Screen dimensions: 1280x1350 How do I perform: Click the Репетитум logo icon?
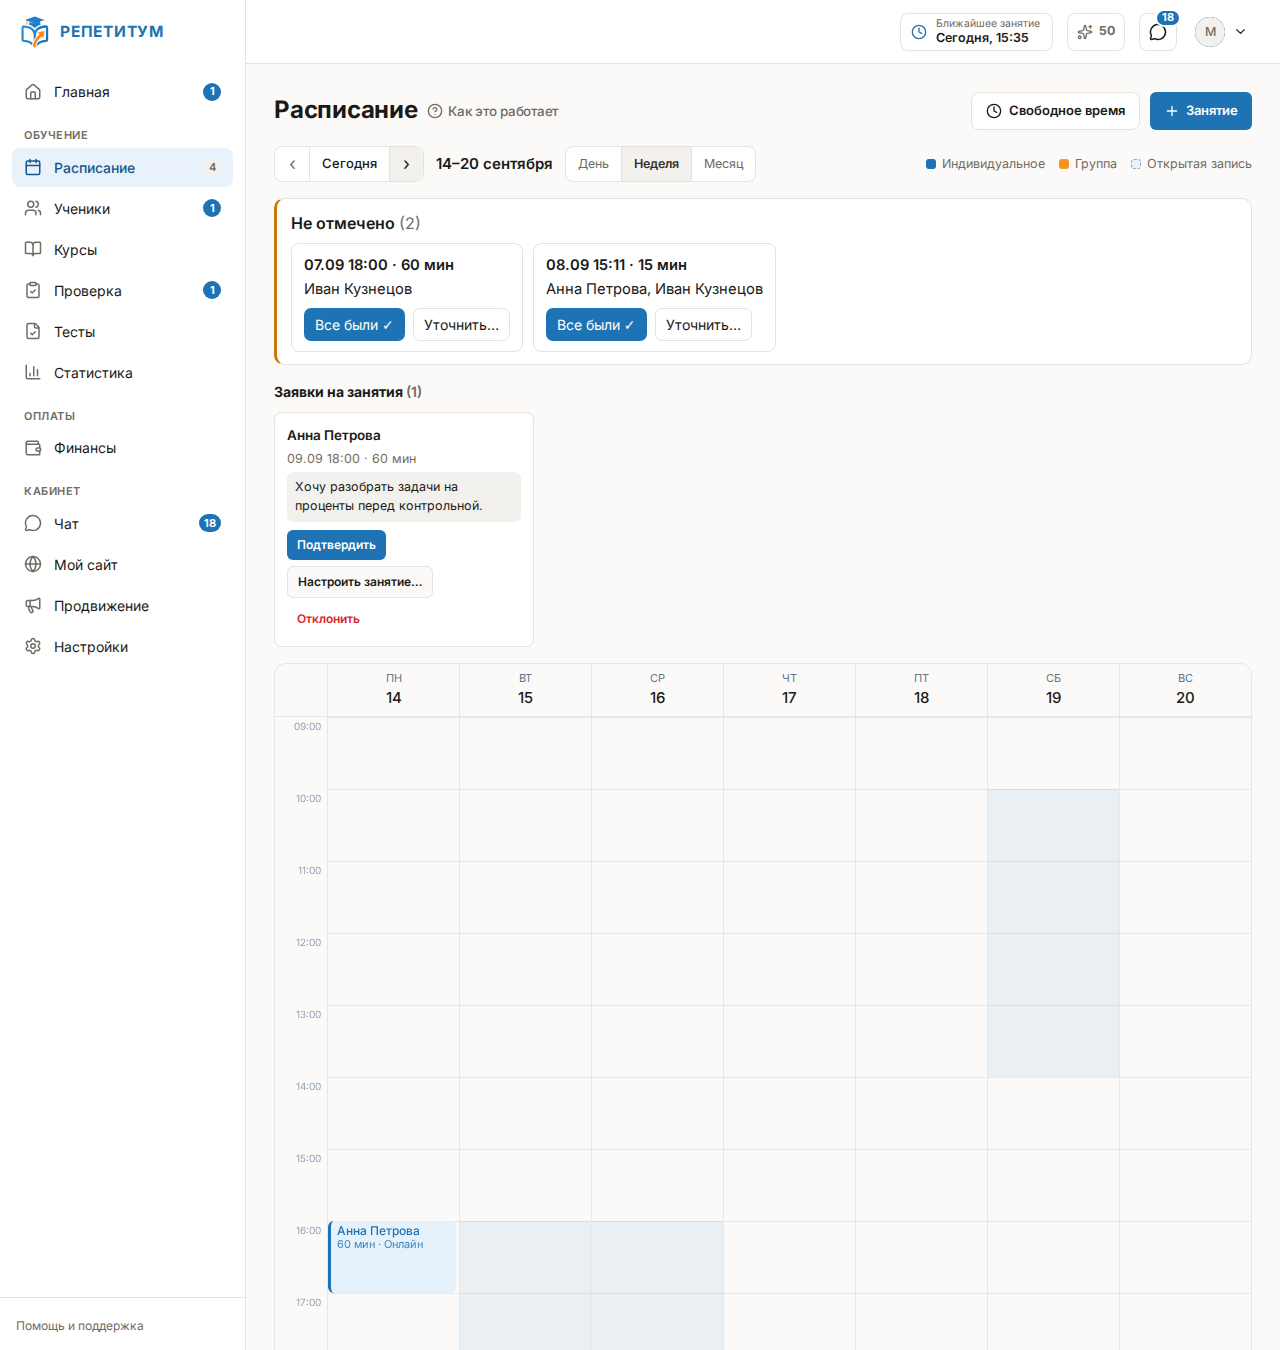click(34, 32)
